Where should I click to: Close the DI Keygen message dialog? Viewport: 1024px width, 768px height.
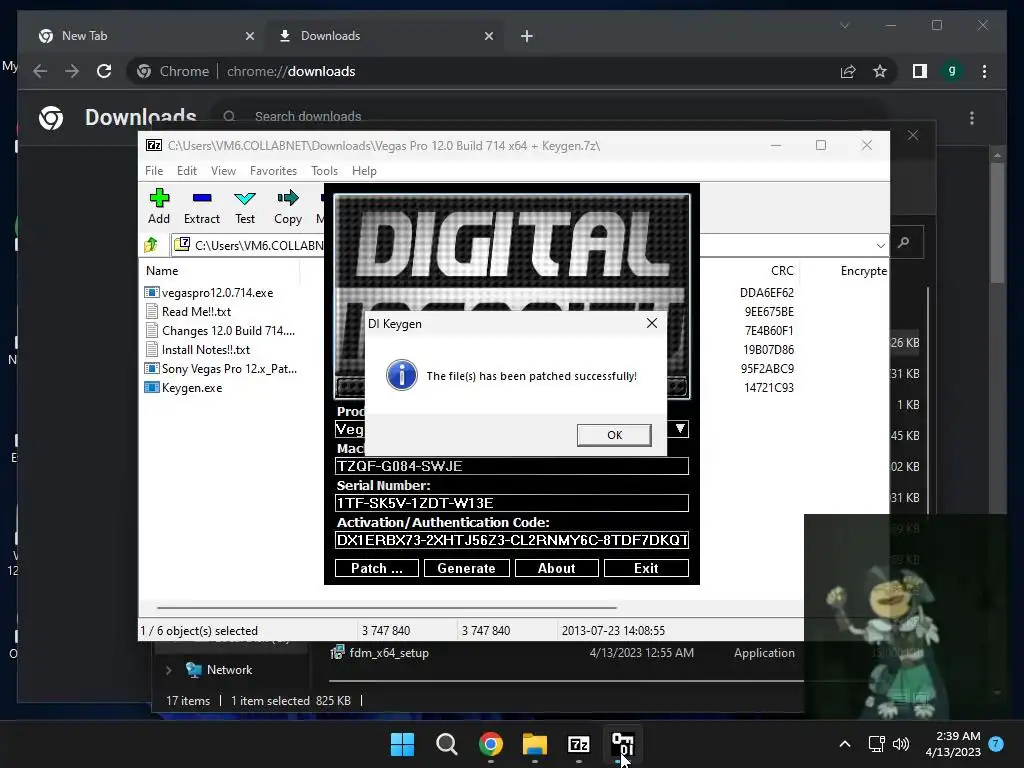(651, 323)
